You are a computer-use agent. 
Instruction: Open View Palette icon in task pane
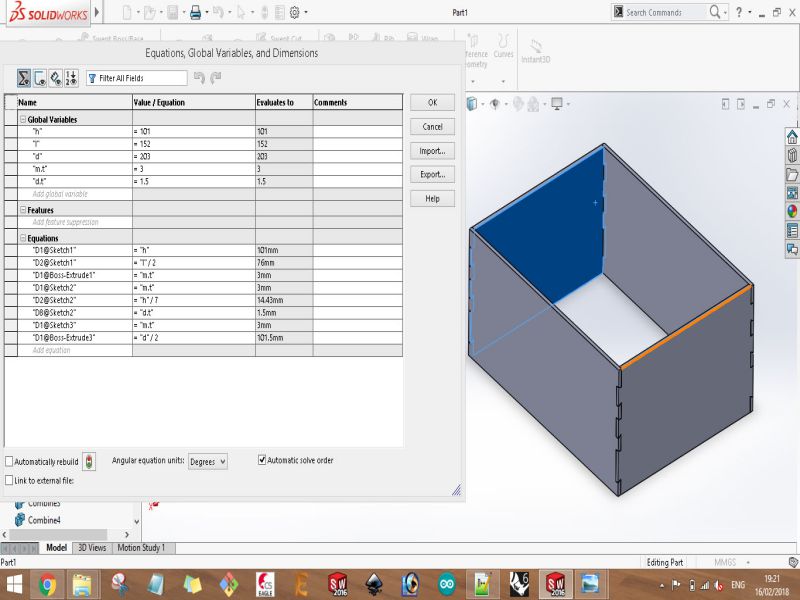792,193
